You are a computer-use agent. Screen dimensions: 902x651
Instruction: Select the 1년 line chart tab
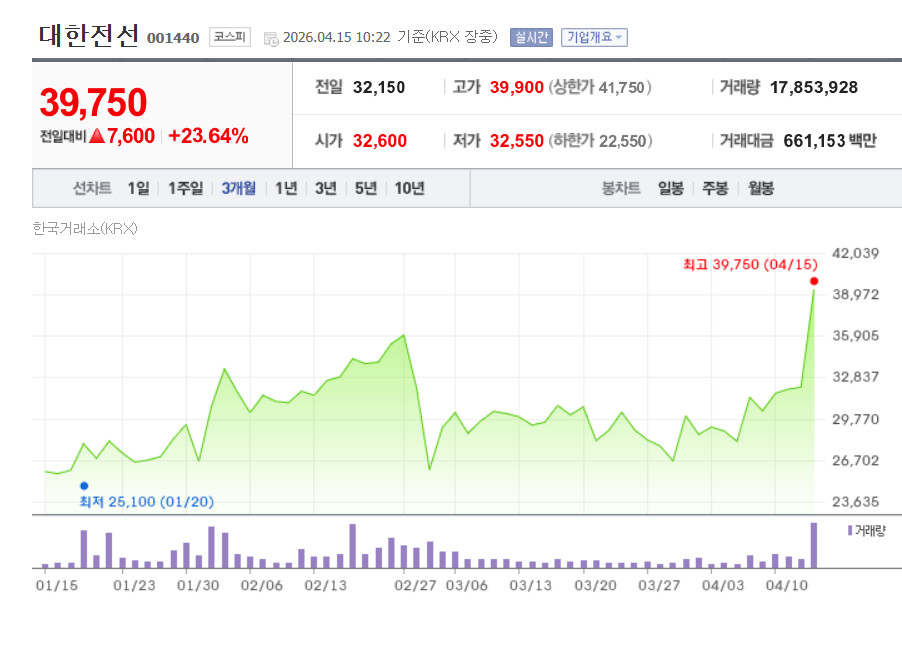pyautogui.click(x=286, y=188)
